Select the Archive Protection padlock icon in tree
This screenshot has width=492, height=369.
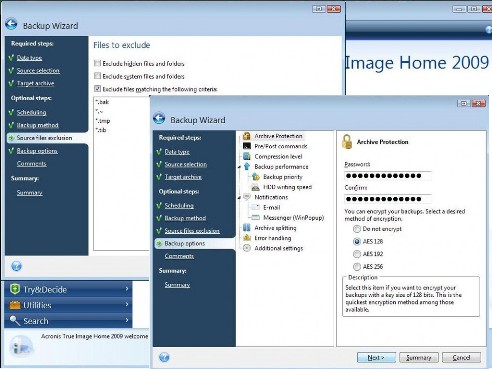[247, 136]
